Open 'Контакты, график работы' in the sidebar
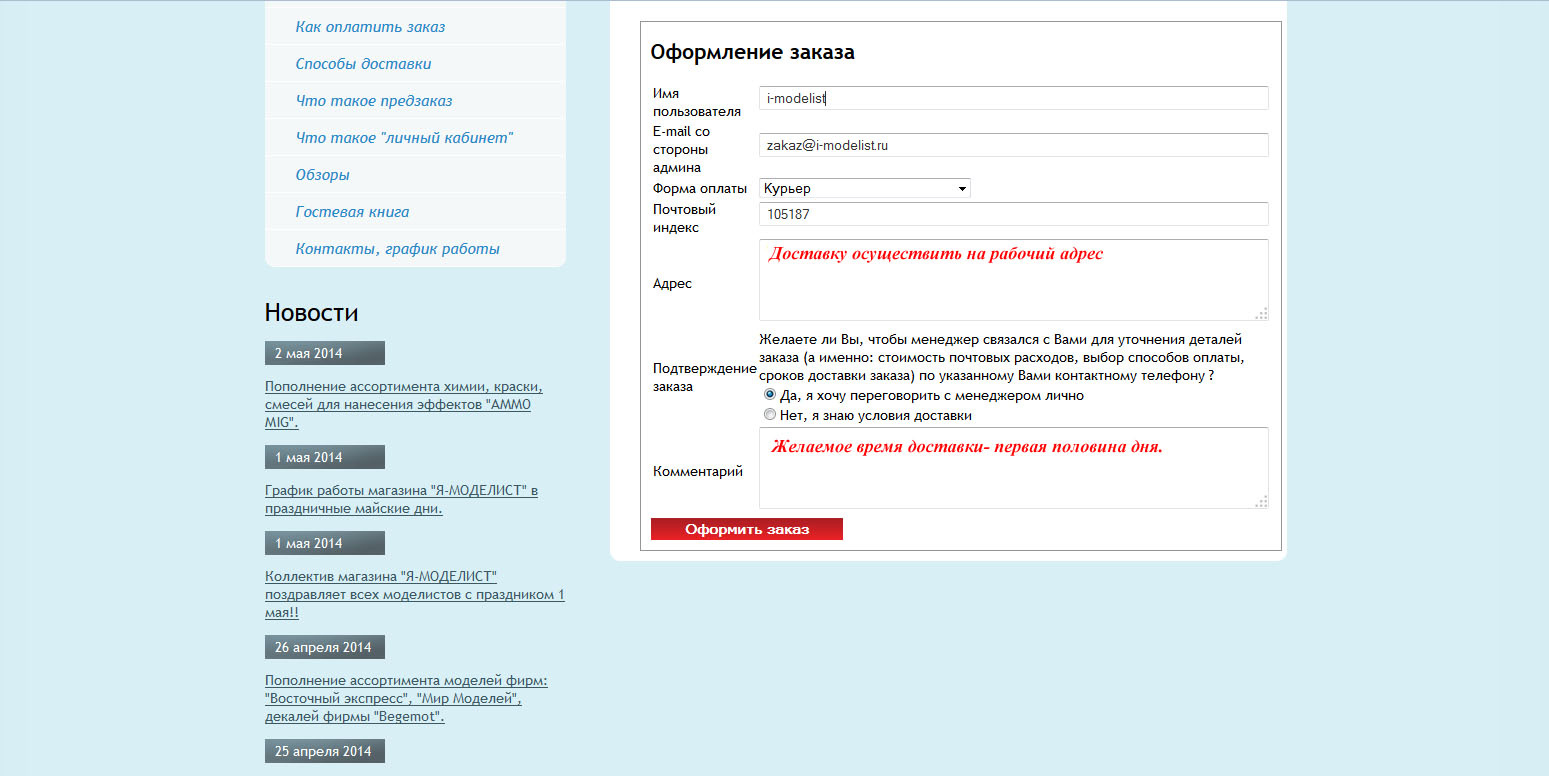Image resolution: width=1549 pixels, height=776 pixels. point(397,249)
